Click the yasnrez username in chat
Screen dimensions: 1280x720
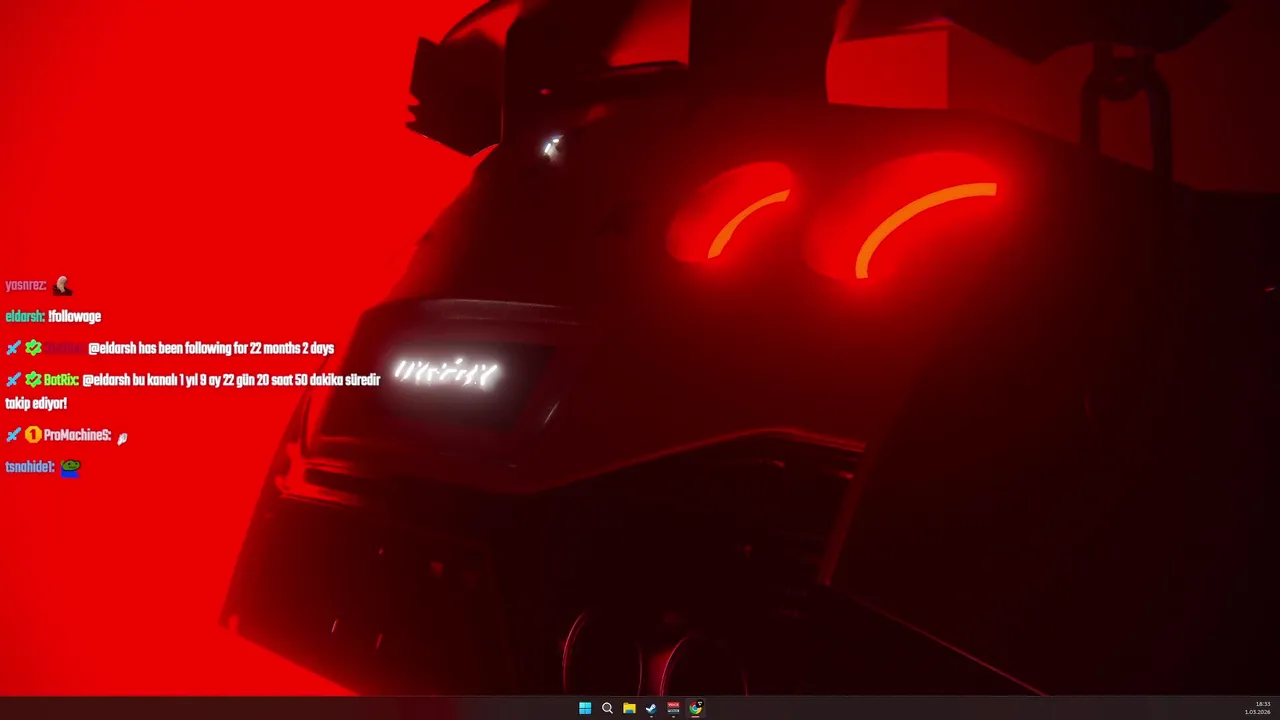click(x=26, y=286)
